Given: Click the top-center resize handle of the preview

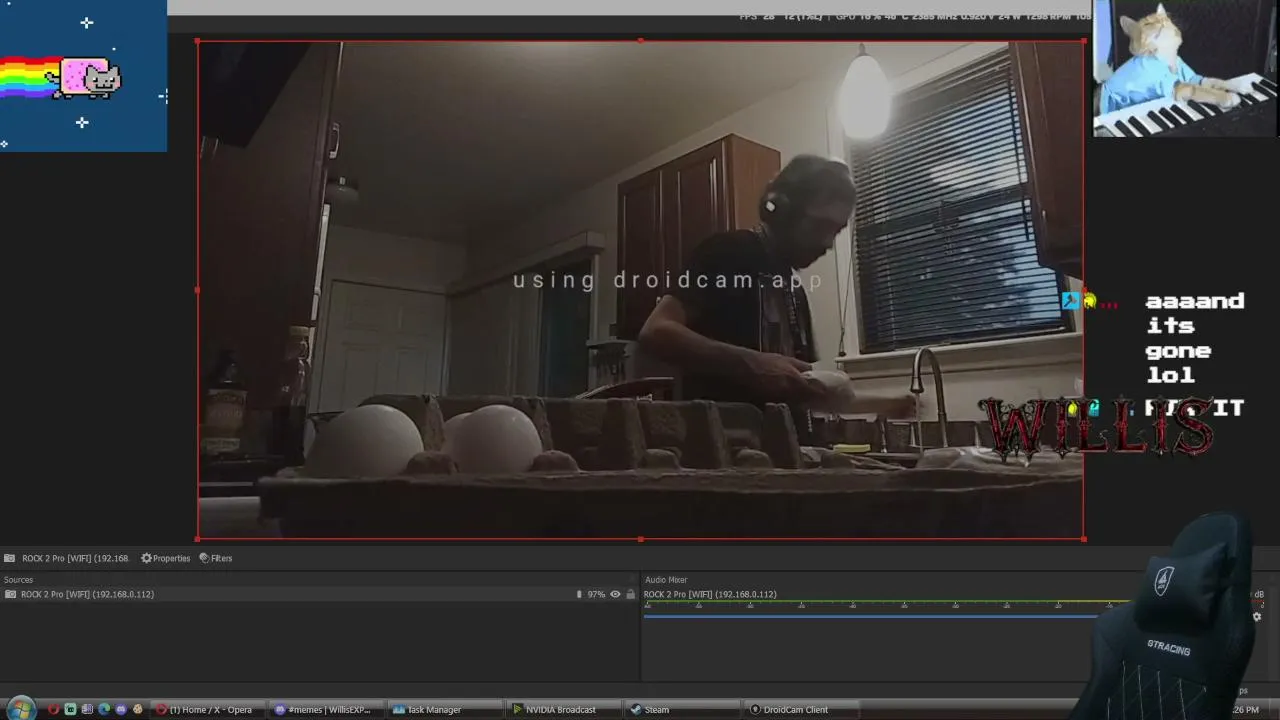Looking at the screenshot, I should pyautogui.click(x=640, y=41).
